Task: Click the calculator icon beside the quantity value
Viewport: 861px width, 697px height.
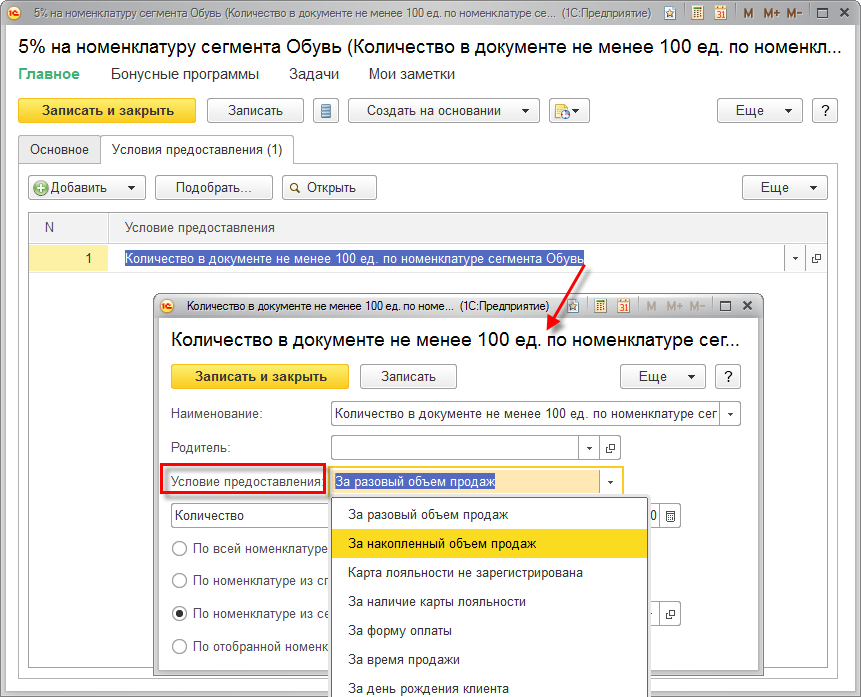Action: [670, 516]
